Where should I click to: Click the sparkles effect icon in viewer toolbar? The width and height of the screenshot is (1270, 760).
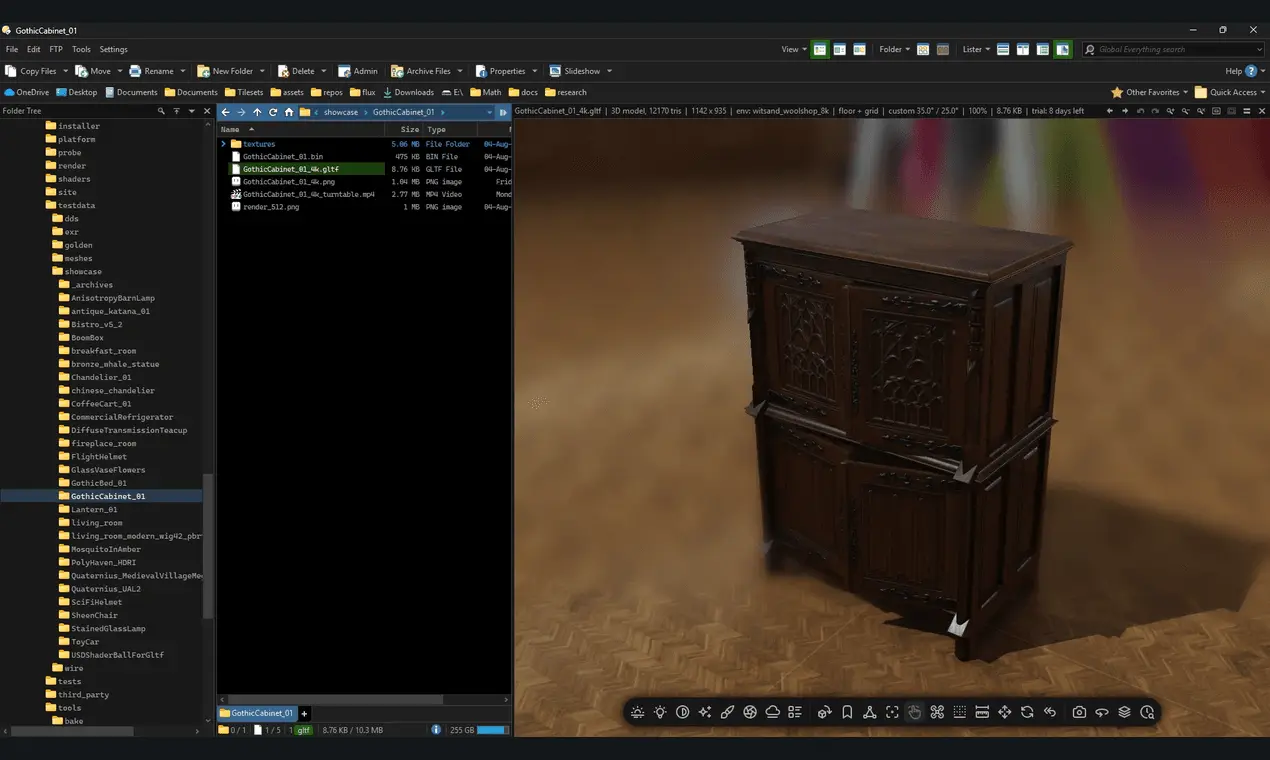705,712
